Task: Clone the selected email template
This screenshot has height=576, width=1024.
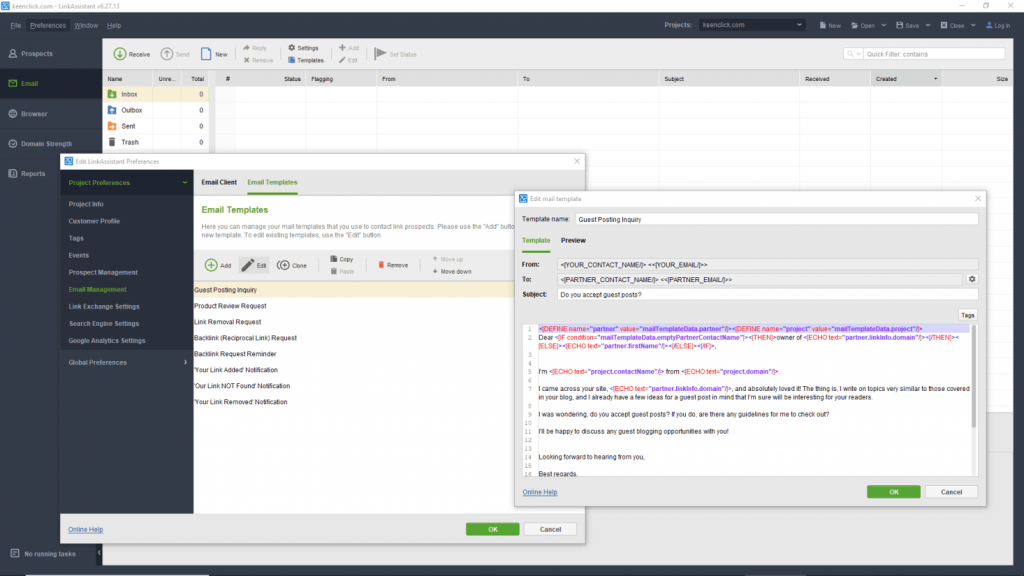Action: pos(292,265)
